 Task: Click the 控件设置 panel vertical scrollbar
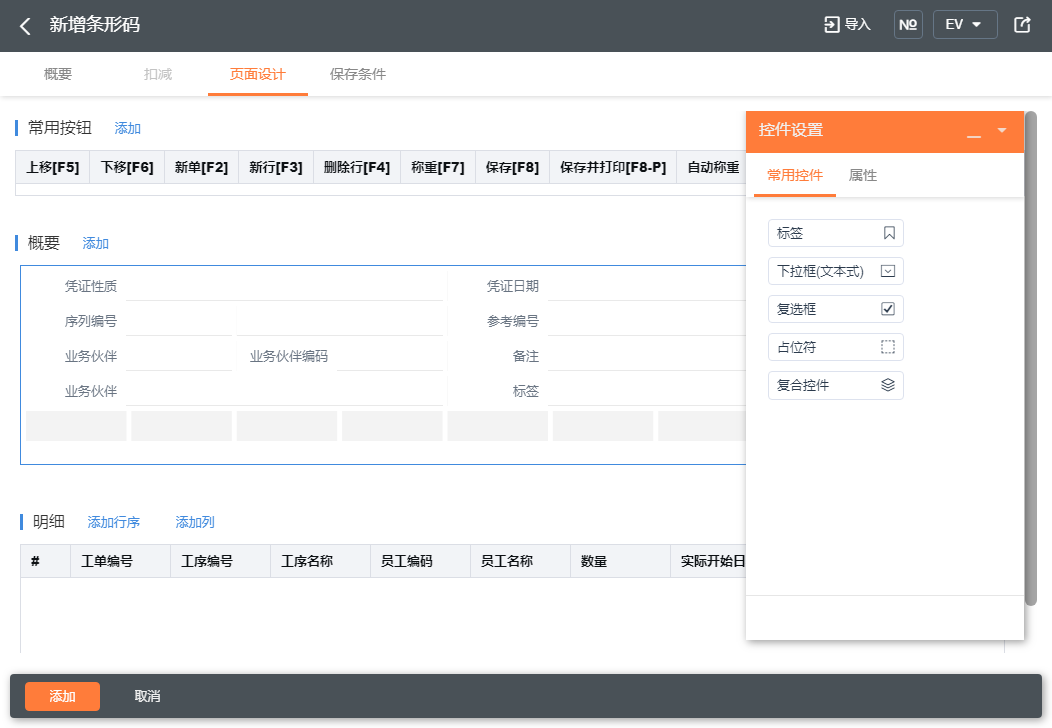1031,358
